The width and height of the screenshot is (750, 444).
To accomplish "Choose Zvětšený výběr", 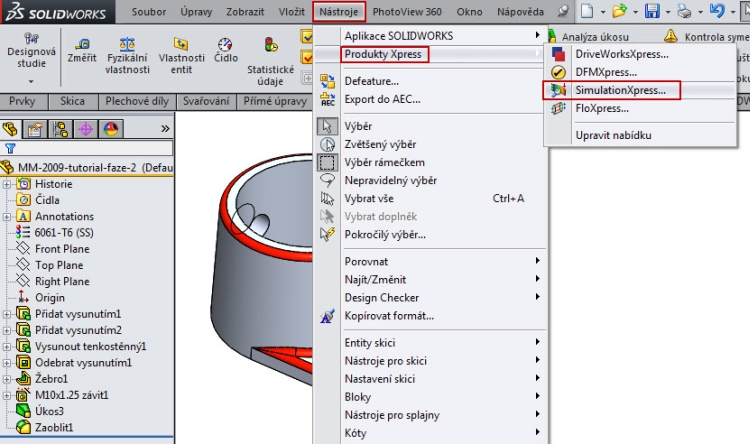I will pos(380,144).
